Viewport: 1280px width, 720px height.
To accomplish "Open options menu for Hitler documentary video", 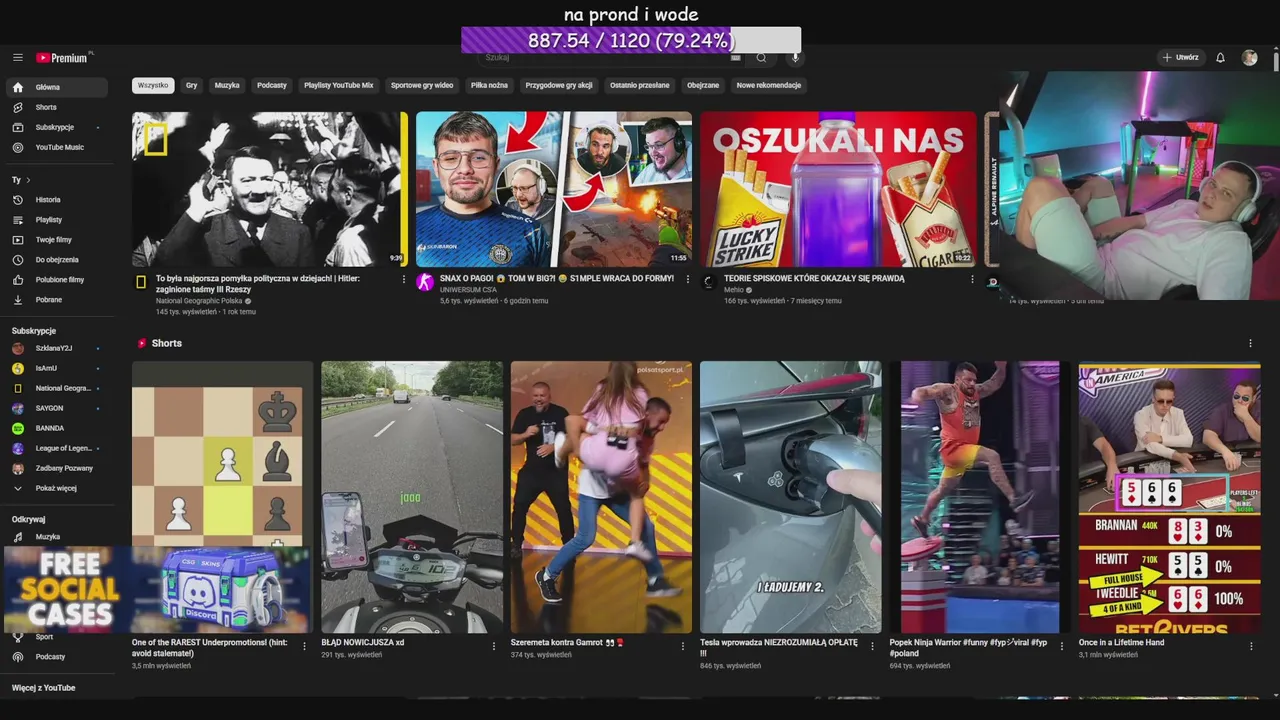I will tap(403, 279).
